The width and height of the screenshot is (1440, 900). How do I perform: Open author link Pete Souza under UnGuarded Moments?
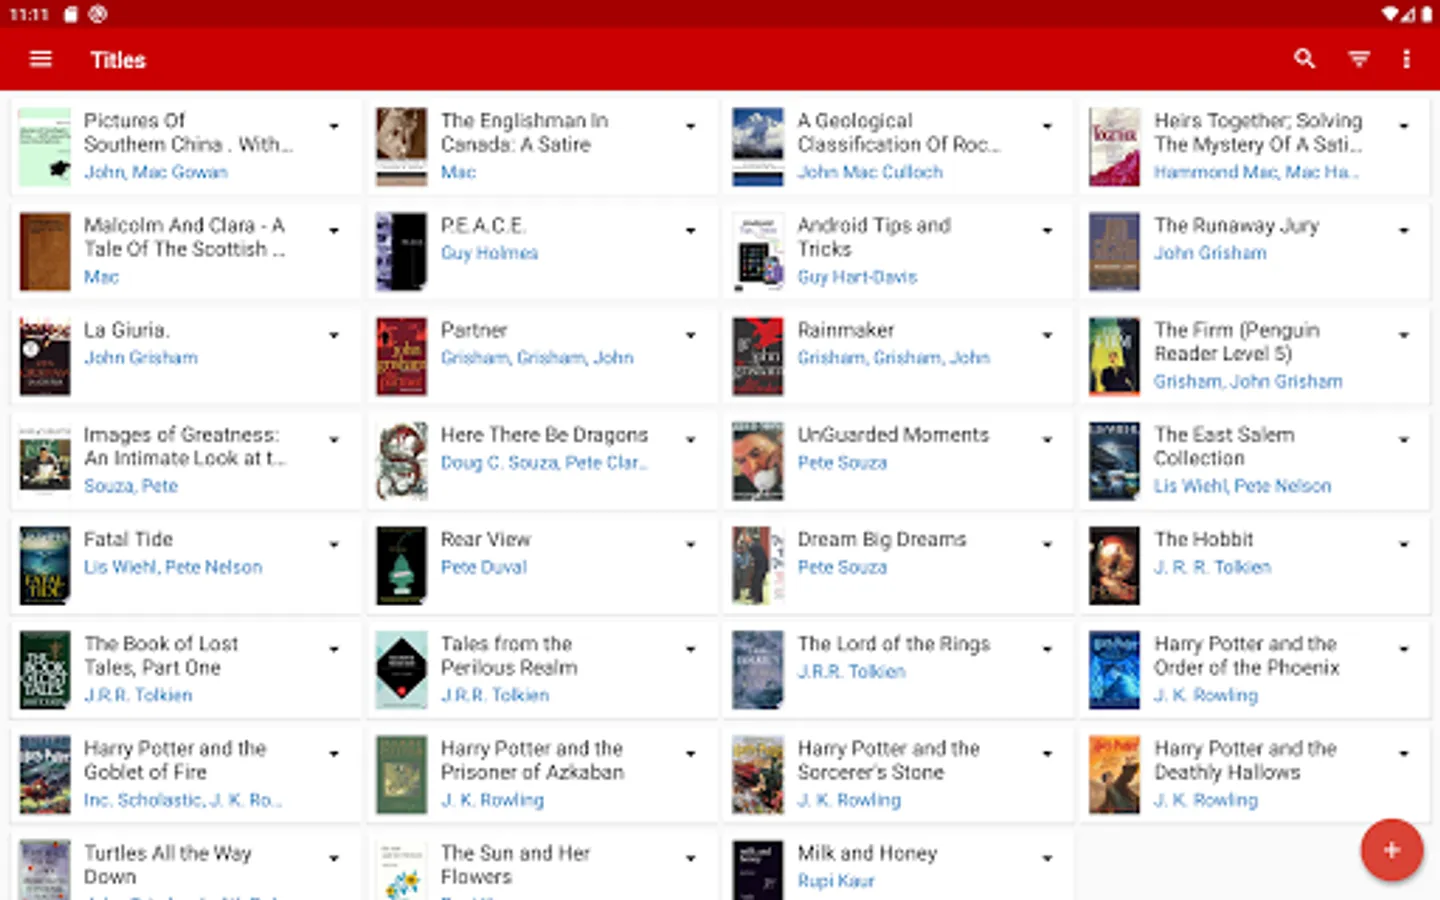[842, 463]
